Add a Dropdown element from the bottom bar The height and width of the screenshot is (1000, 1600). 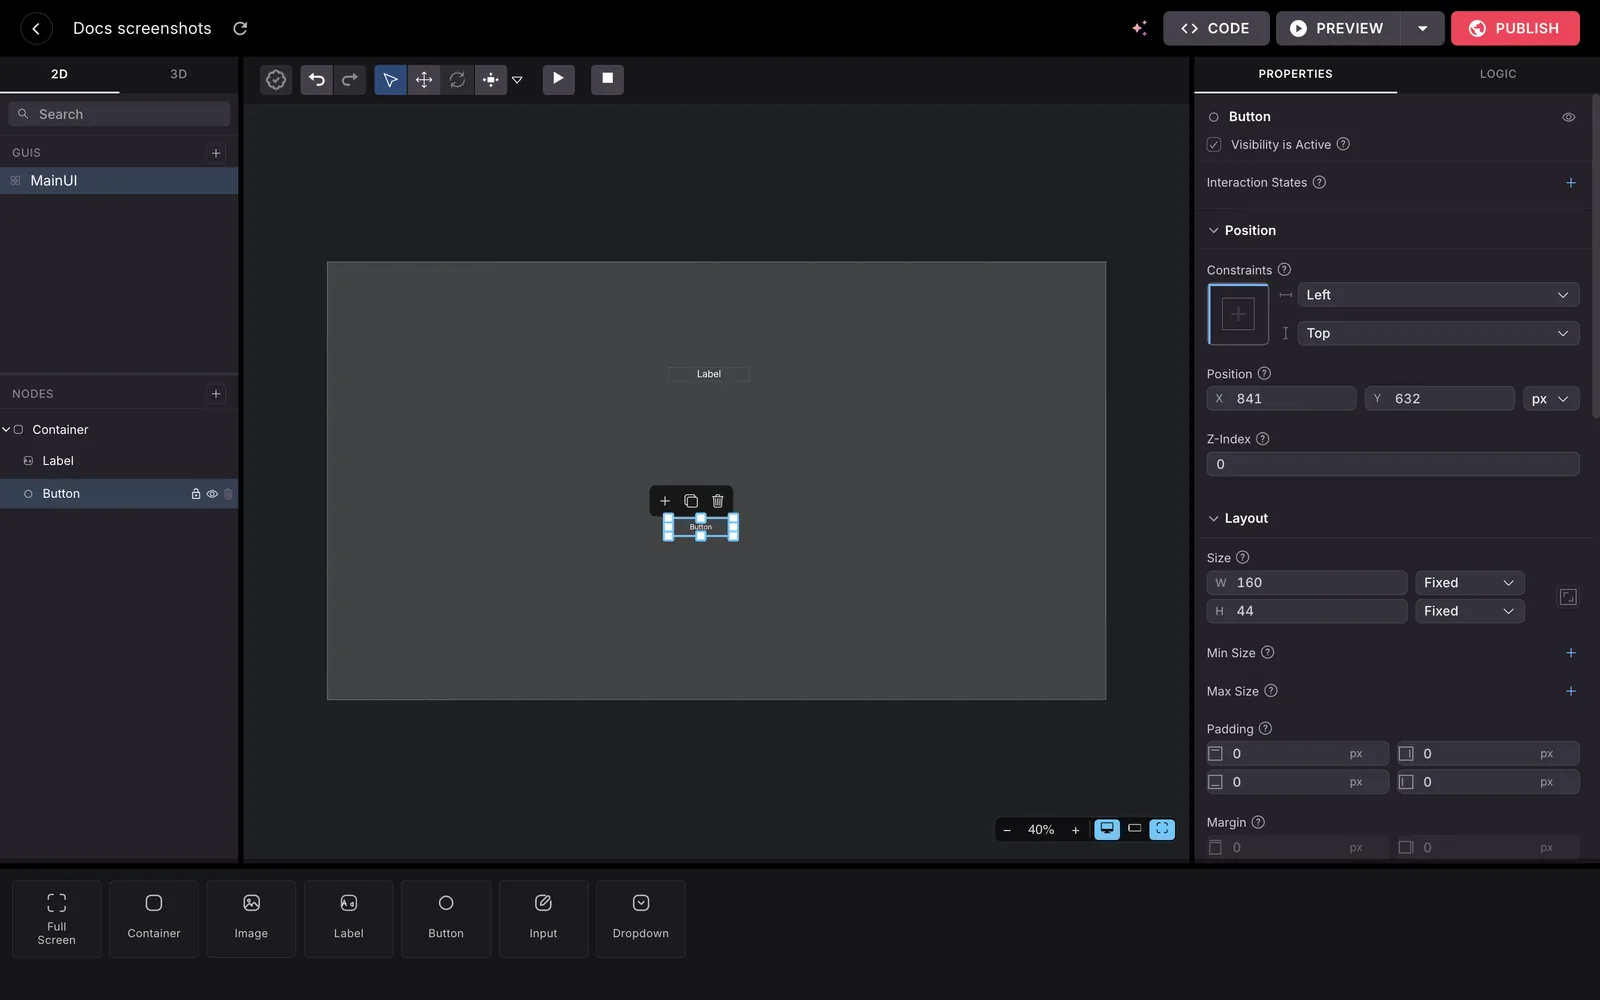tap(641, 918)
